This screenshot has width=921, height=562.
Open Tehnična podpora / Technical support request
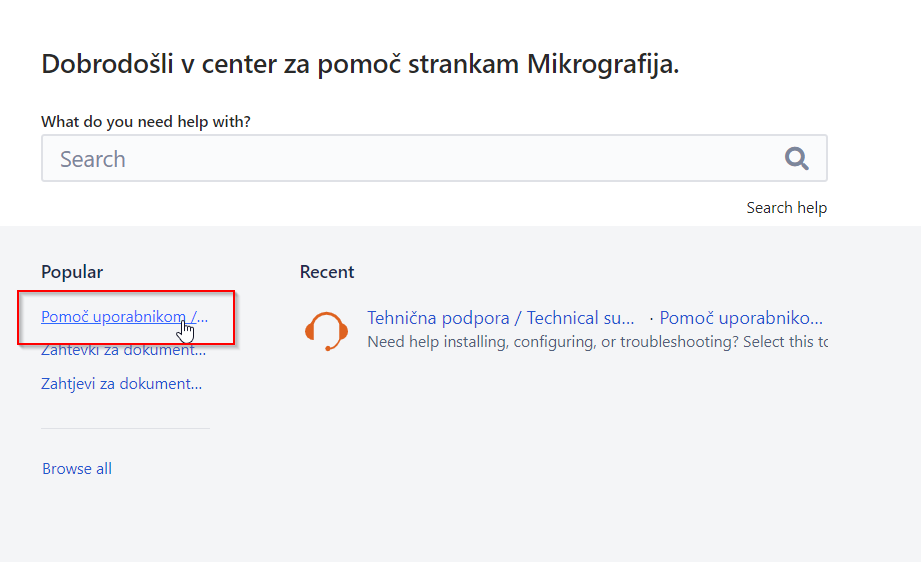[500, 318]
